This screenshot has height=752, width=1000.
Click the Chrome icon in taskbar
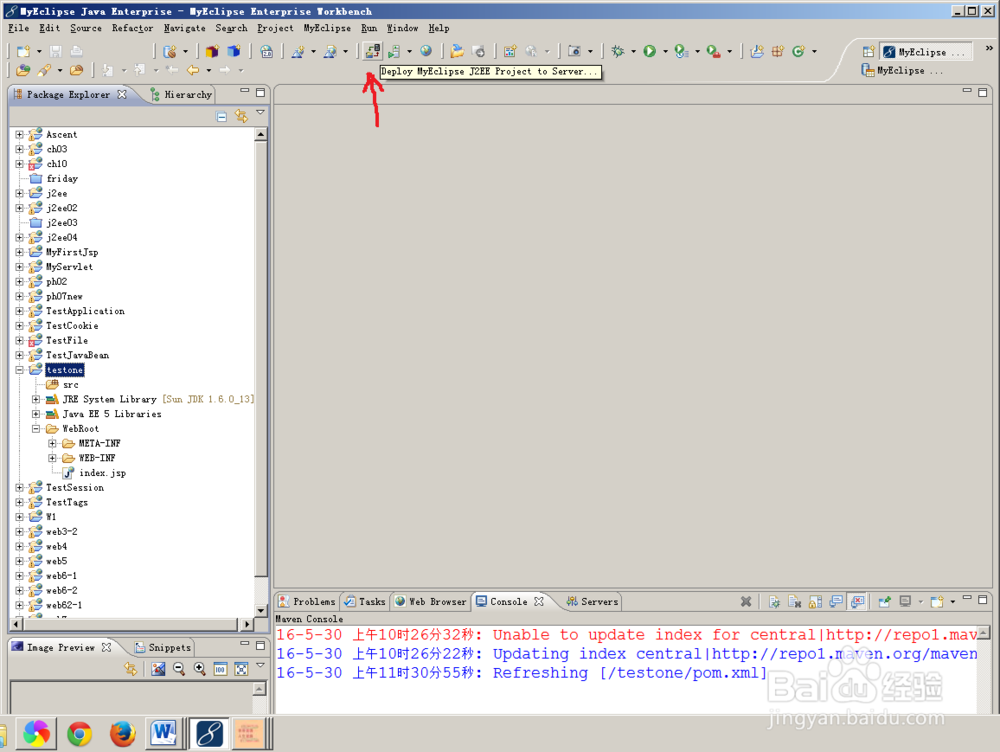click(79, 734)
